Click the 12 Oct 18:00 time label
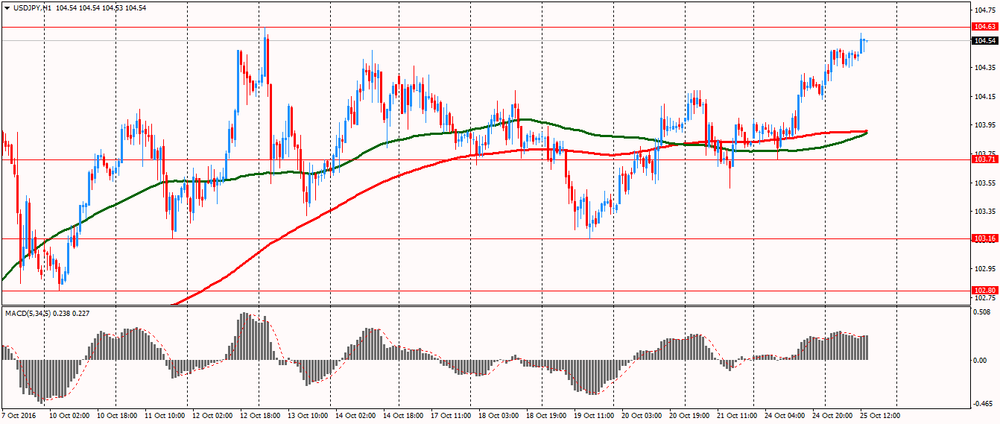This screenshot has width=1000, height=424. pos(258,415)
